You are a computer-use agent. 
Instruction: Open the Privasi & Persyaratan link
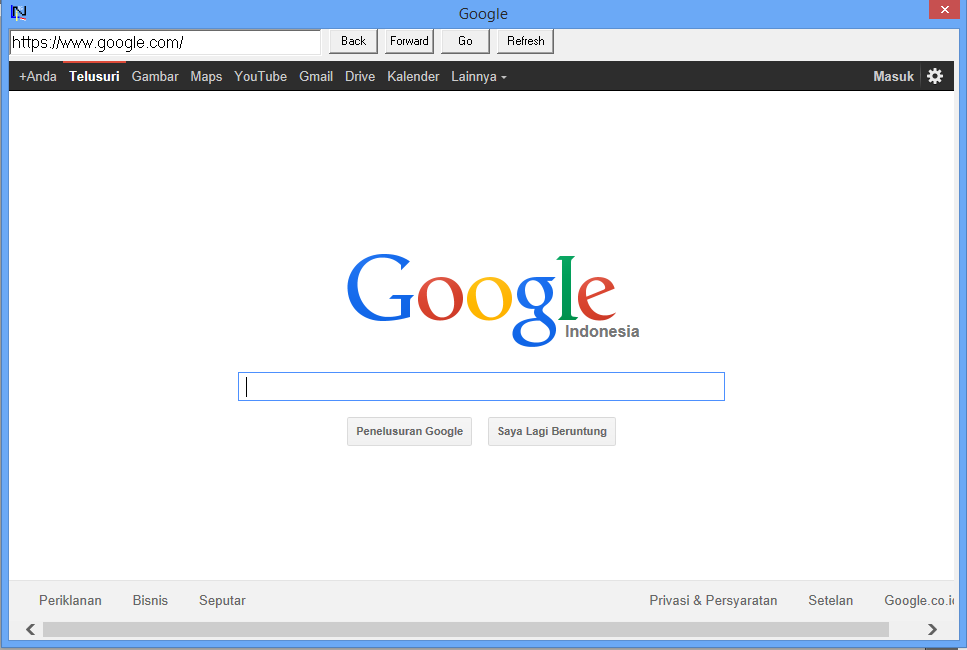(x=713, y=601)
